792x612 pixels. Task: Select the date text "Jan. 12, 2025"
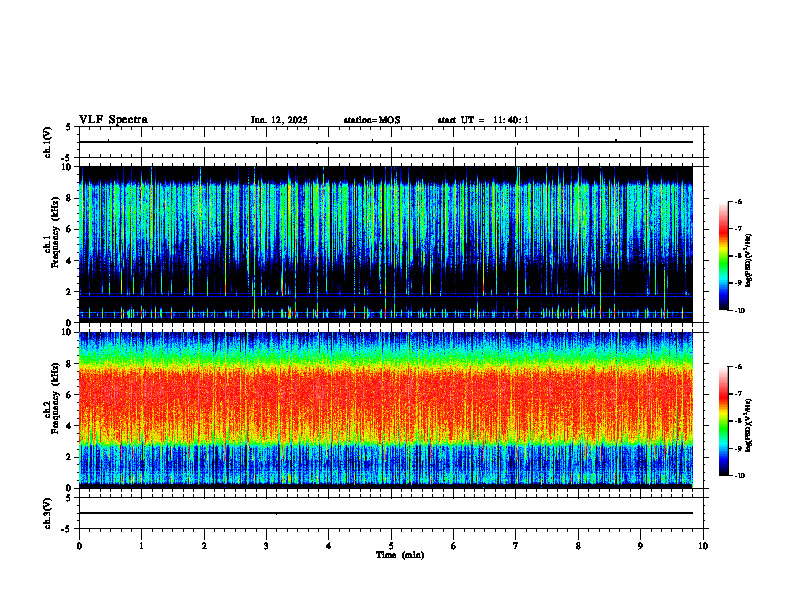[x=279, y=120]
